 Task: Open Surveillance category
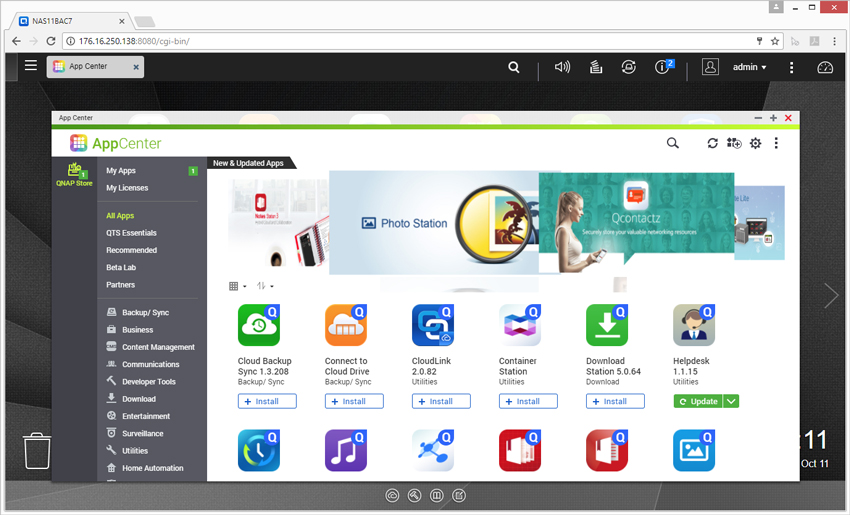coord(135,433)
